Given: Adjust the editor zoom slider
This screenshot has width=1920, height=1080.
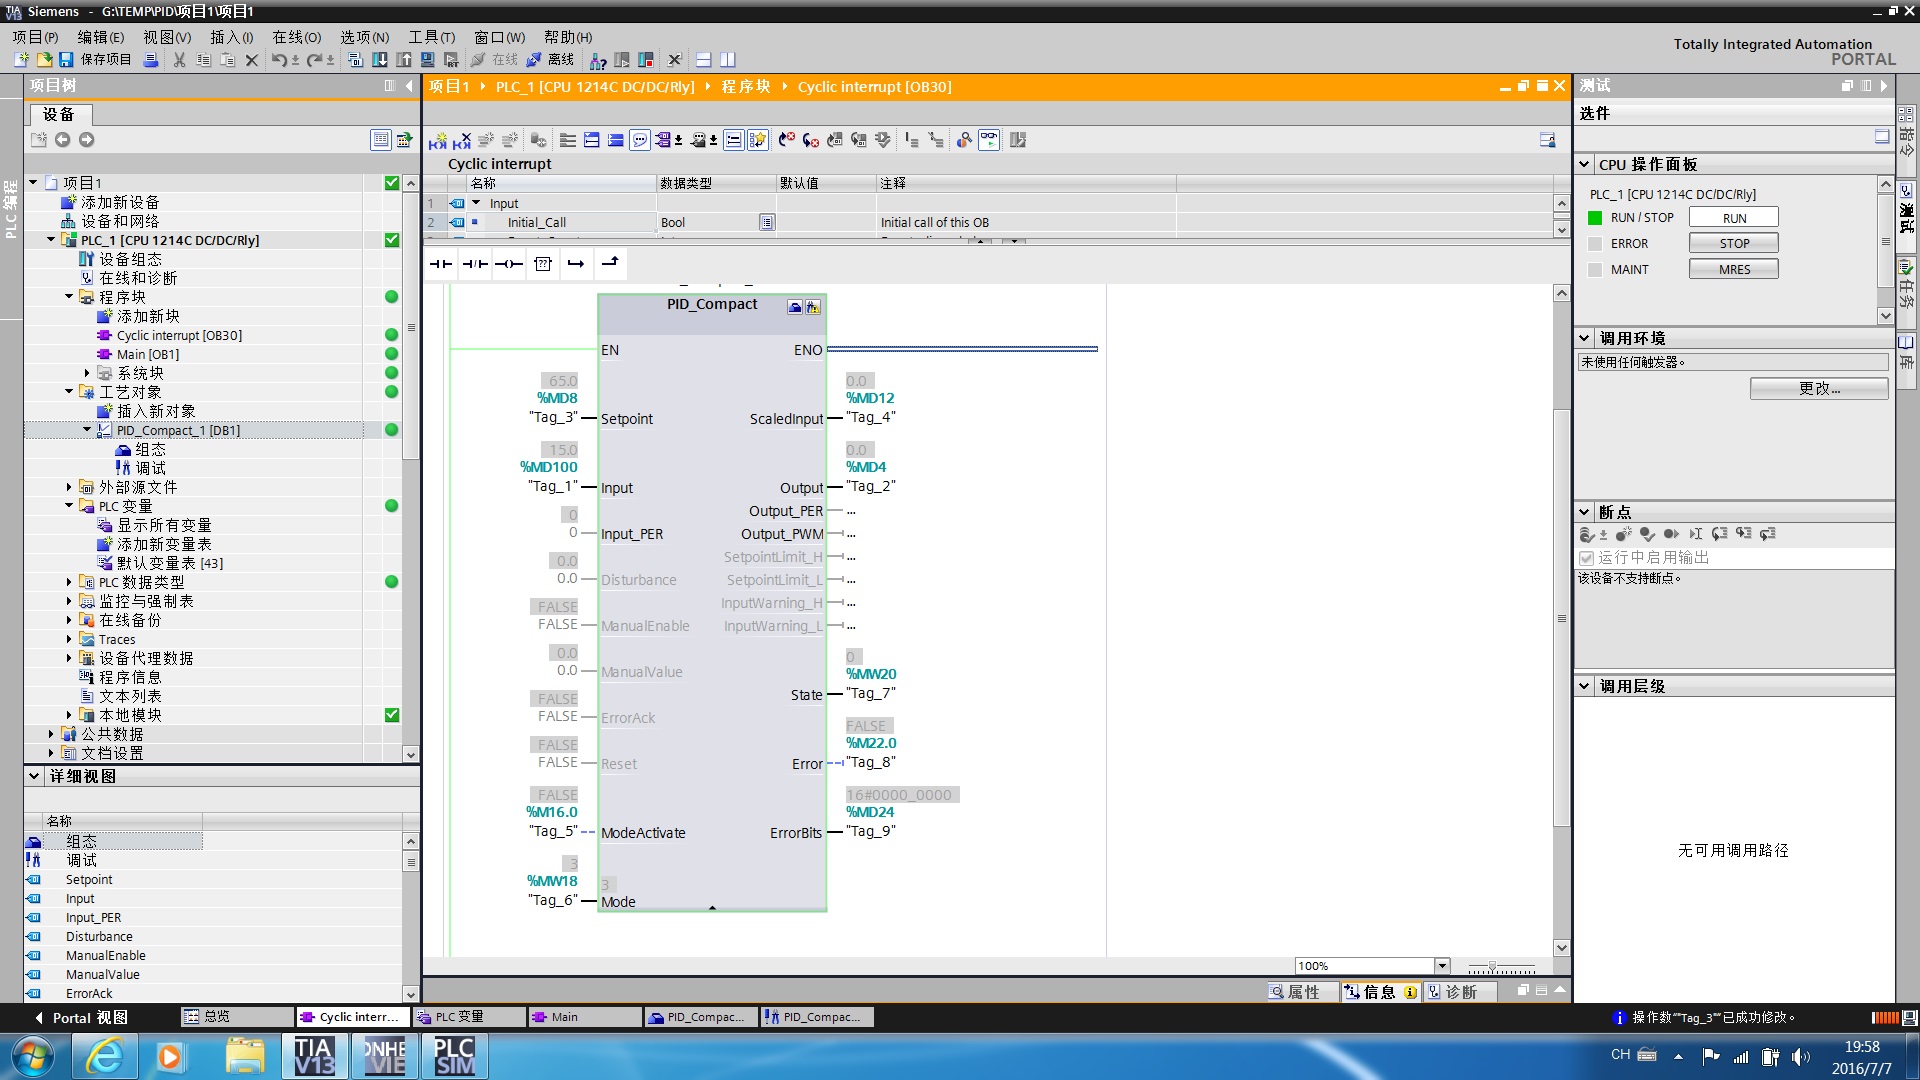Looking at the screenshot, I should coord(1492,967).
